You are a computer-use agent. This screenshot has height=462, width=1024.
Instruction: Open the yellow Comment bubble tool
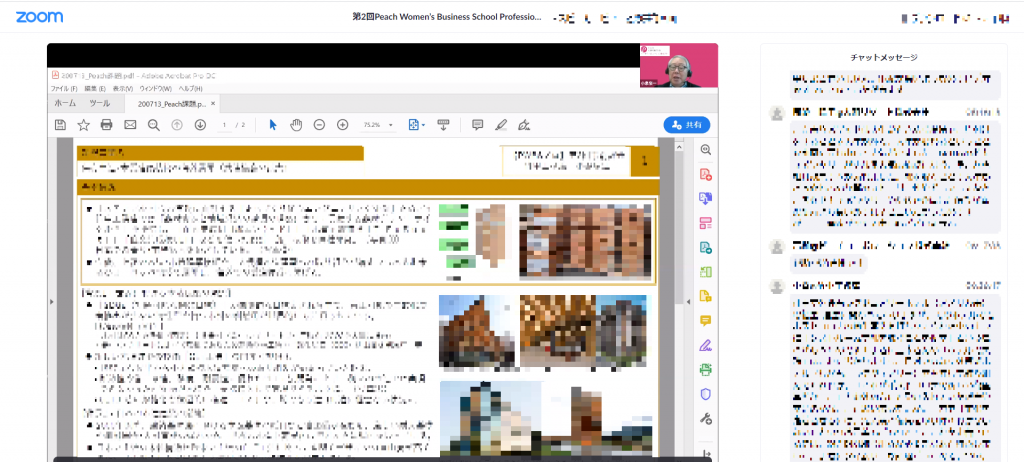click(705, 320)
